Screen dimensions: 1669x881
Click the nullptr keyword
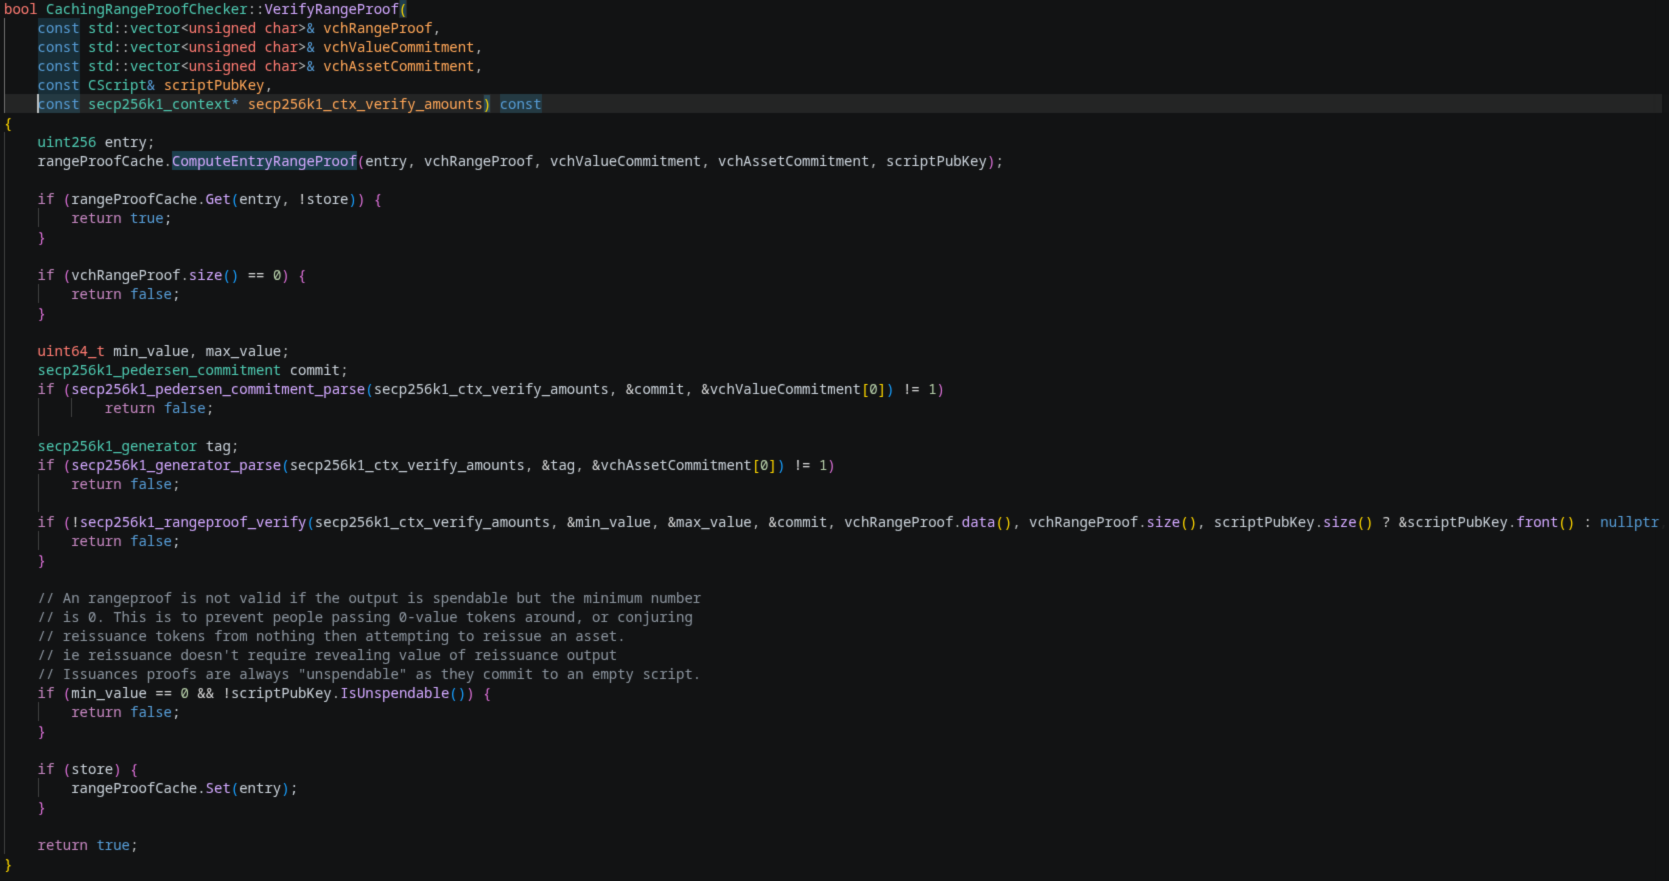click(1629, 522)
